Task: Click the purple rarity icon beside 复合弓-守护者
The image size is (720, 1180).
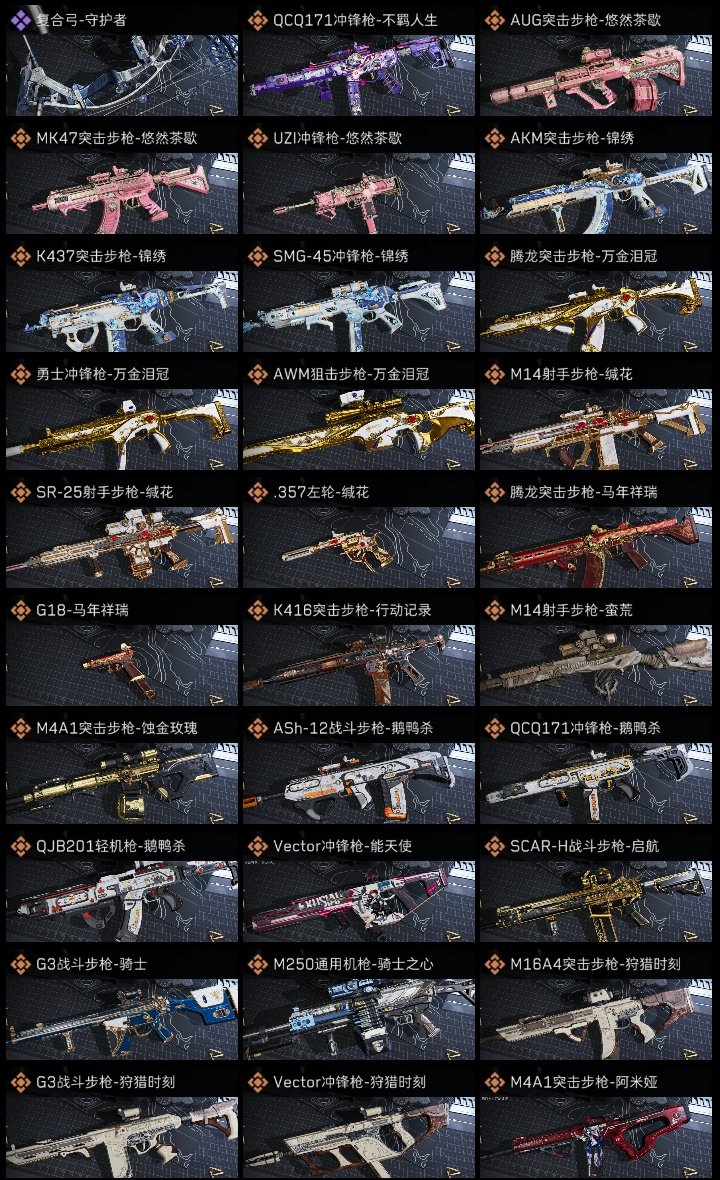Action: click(21, 20)
